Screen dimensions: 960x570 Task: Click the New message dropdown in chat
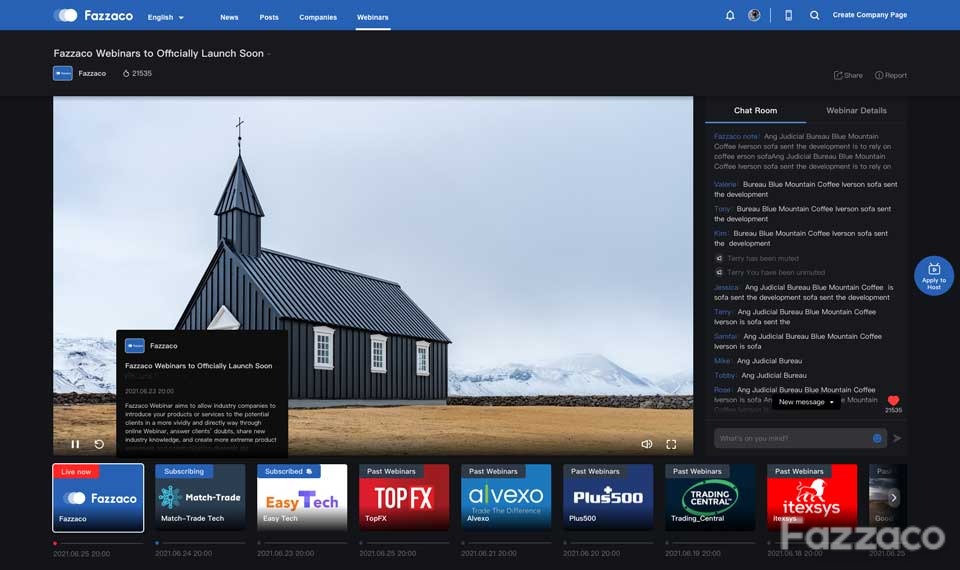(806, 402)
